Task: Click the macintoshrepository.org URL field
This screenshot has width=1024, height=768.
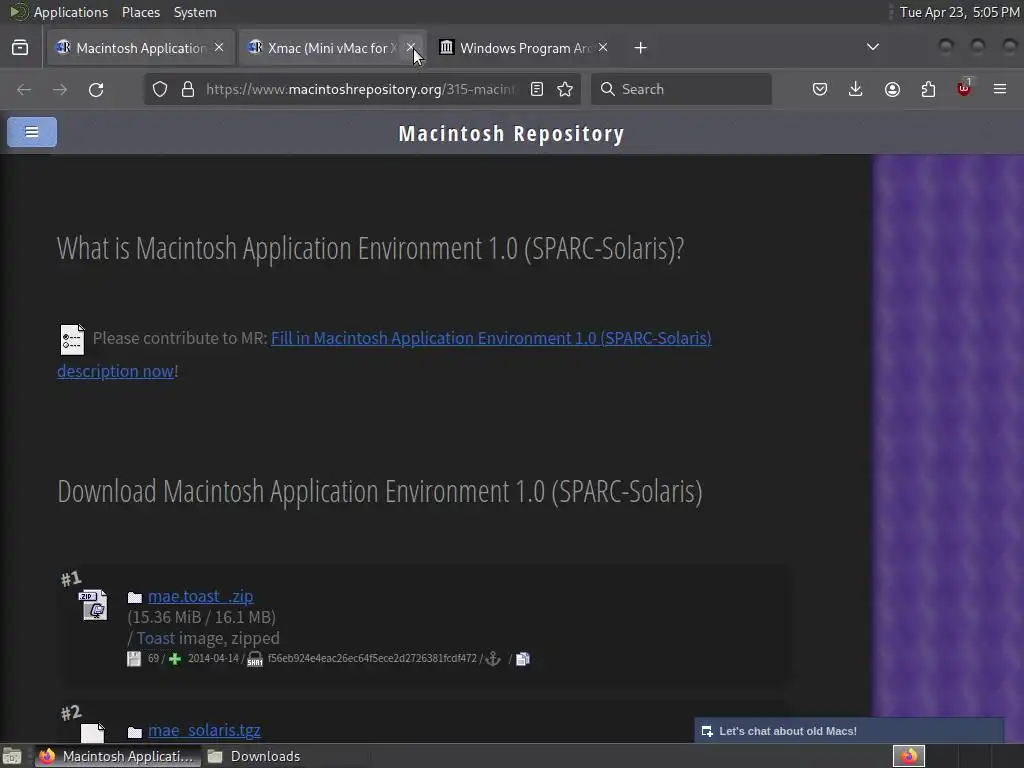Action: click(x=360, y=89)
